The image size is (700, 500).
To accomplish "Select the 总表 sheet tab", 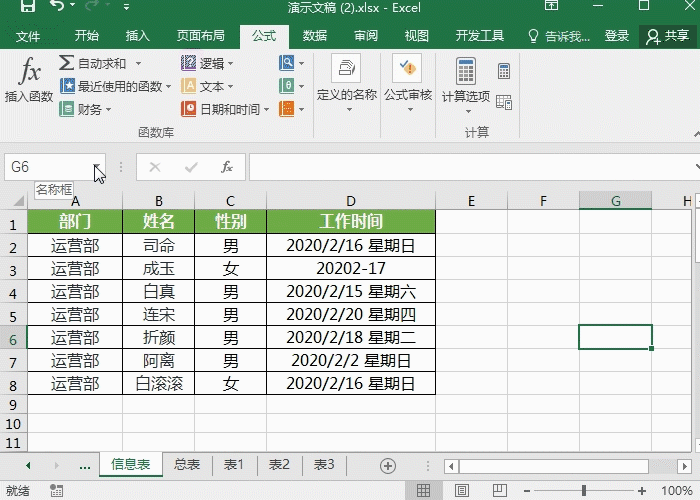I will click(x=187, y=465).
